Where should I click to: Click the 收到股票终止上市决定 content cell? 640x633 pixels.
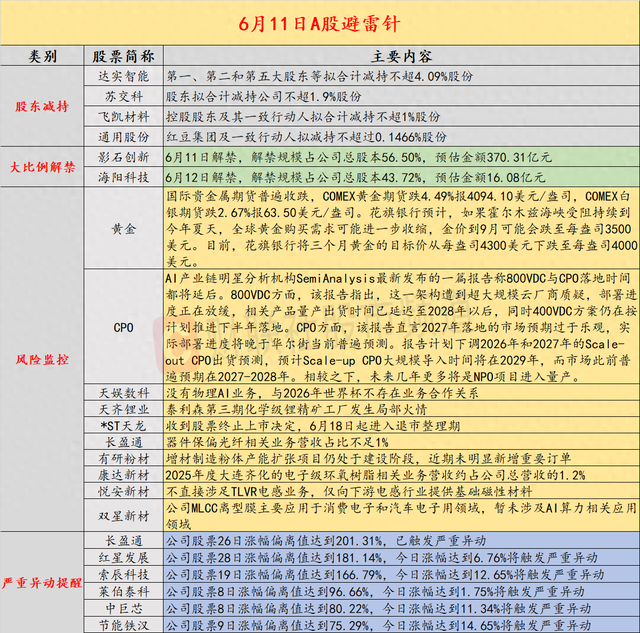401,426
